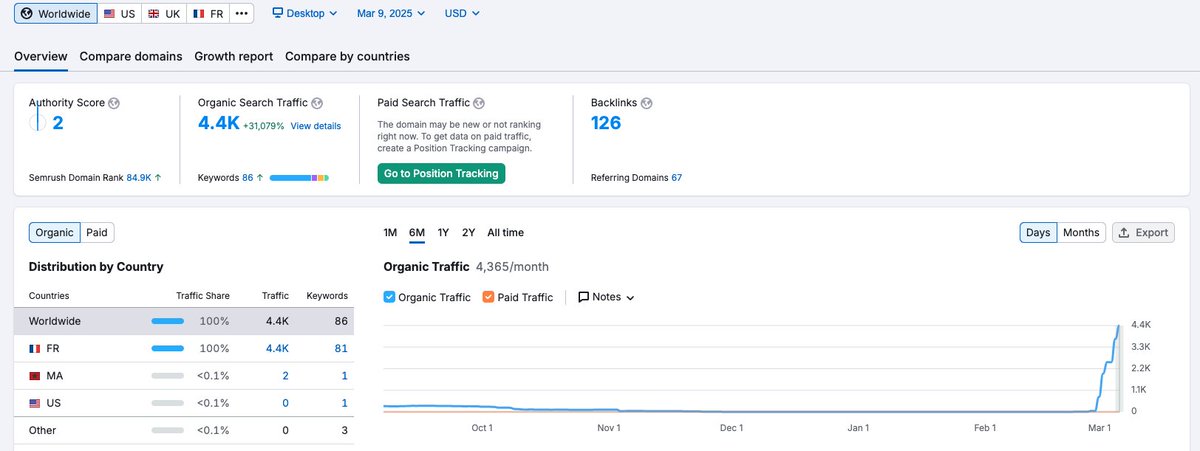Click FR traffic share bar
This screenshot has height=451, width=1200.
click(x=168, y=348)
